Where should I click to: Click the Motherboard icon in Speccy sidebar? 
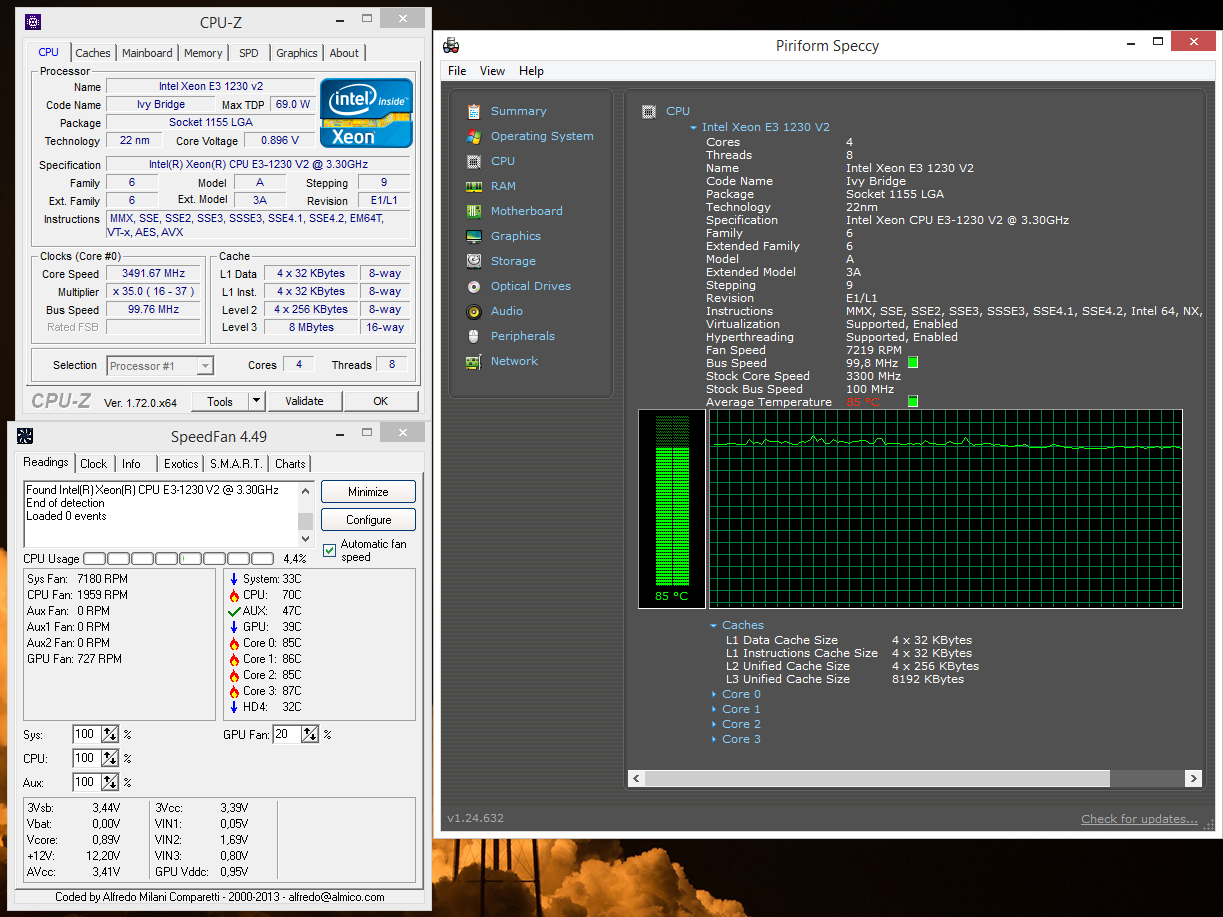[x=474, y=211]
